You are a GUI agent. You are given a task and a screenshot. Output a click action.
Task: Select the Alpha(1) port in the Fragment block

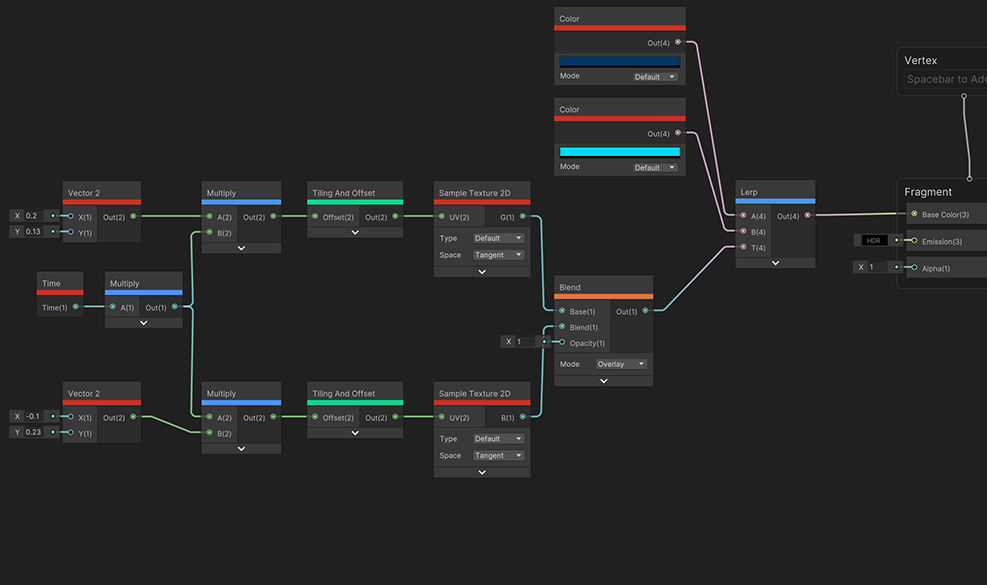(x=914, y=267)
